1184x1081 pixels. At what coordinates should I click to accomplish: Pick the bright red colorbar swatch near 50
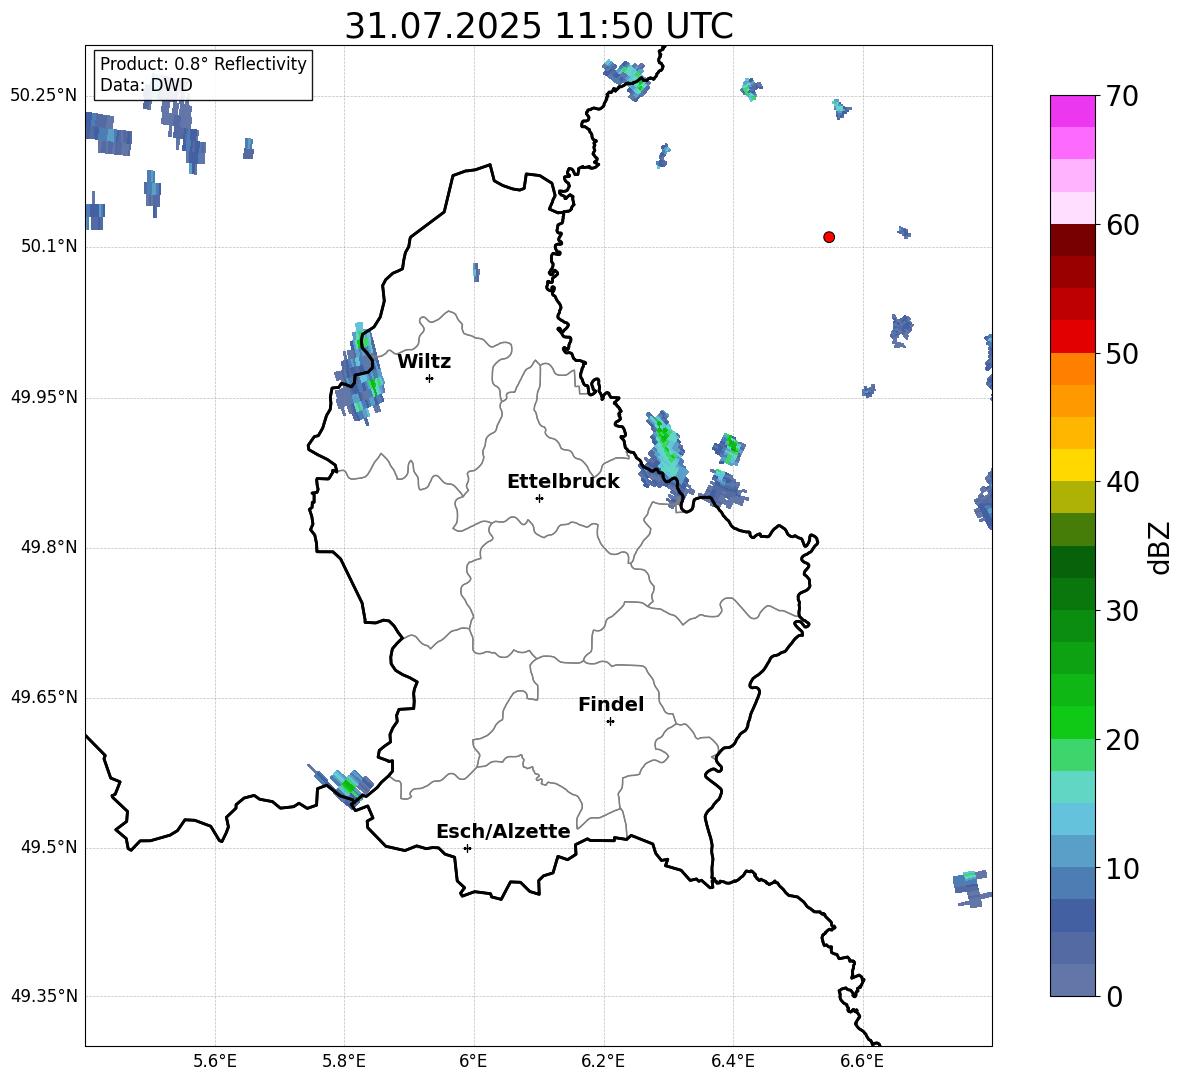pos(1073,337)
